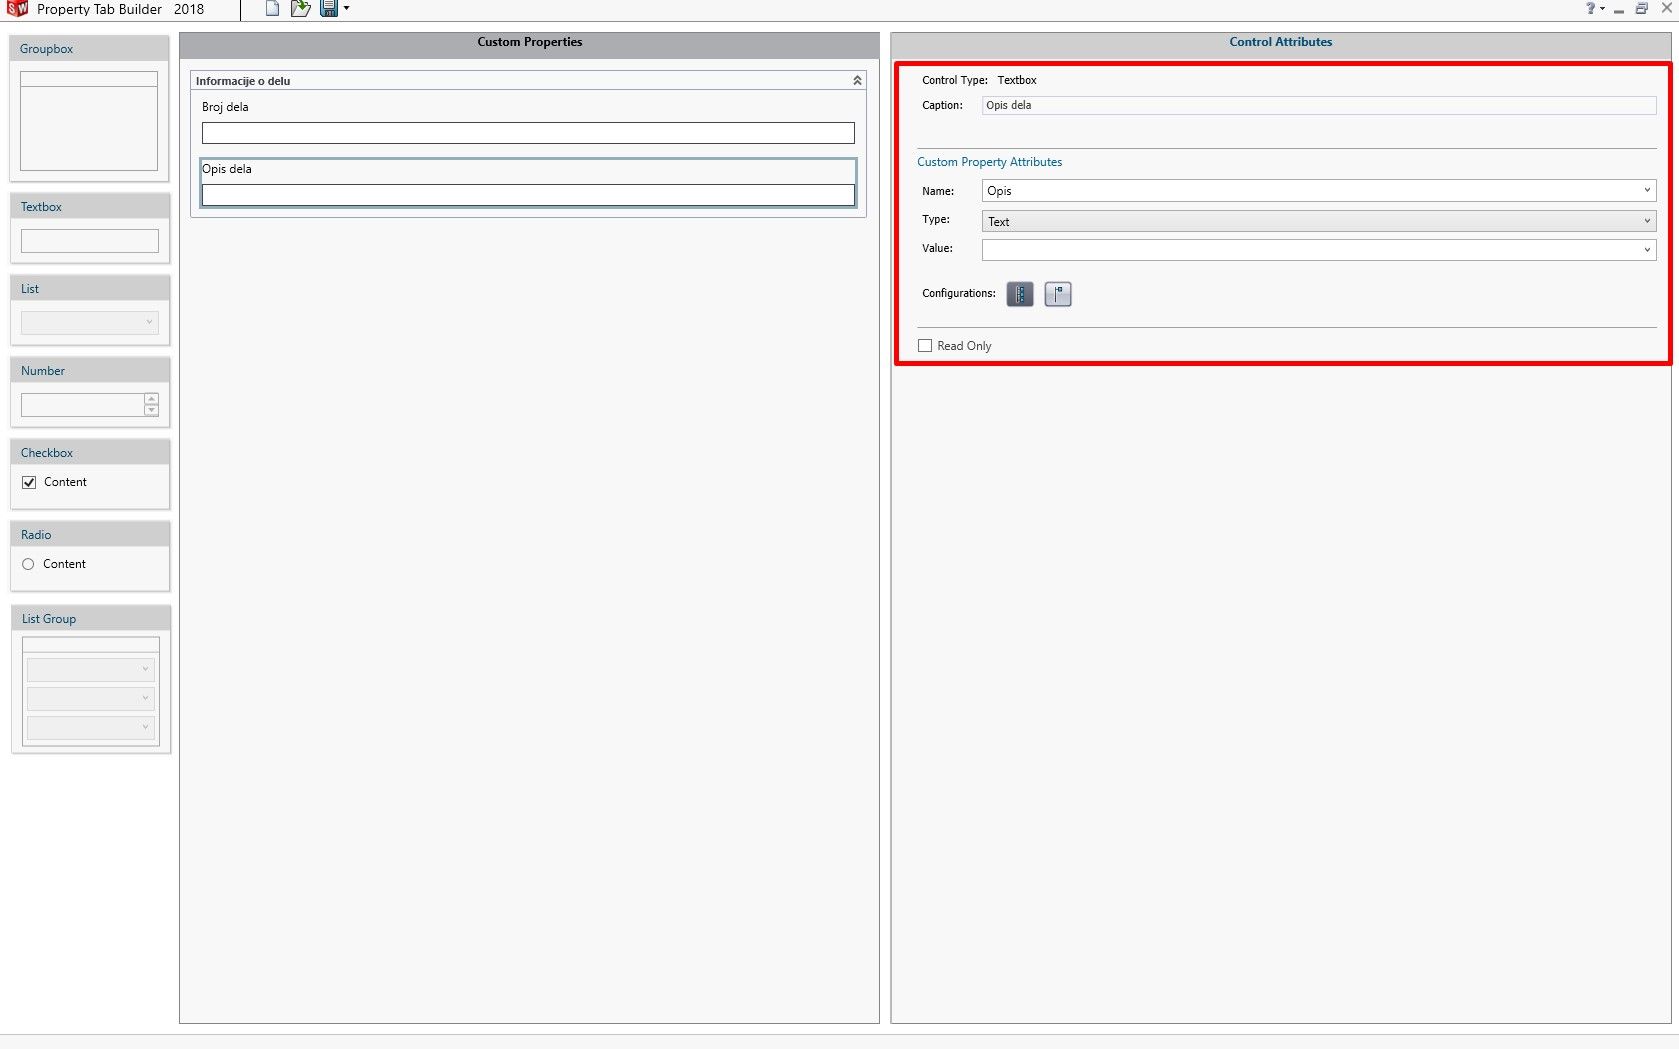Click the Control Attributes panel title

pos(1280,42)
